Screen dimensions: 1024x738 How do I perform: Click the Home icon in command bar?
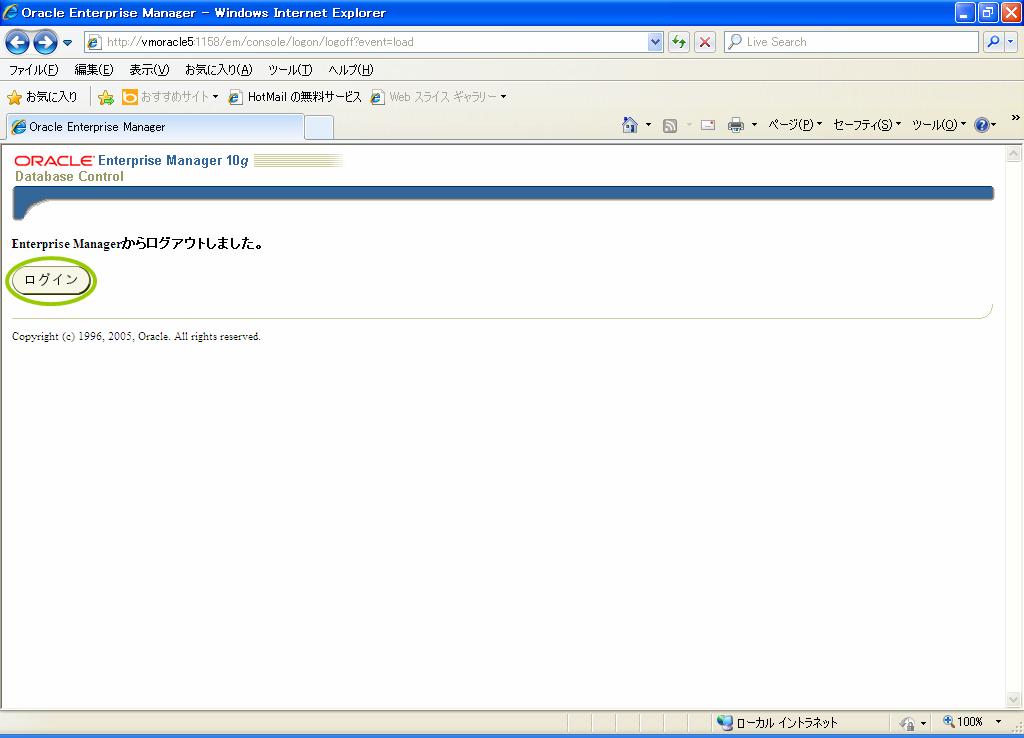tap(630, 125)
